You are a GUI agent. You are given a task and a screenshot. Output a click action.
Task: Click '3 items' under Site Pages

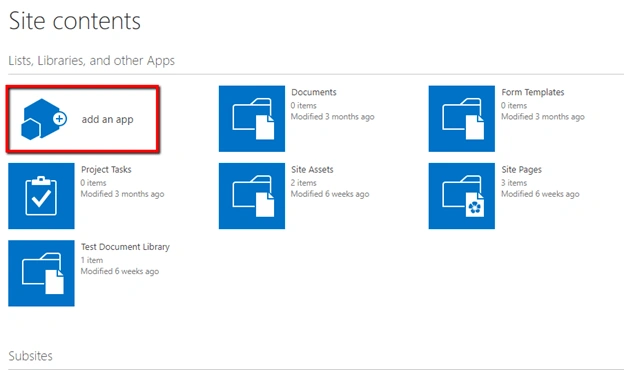[514, 183]
